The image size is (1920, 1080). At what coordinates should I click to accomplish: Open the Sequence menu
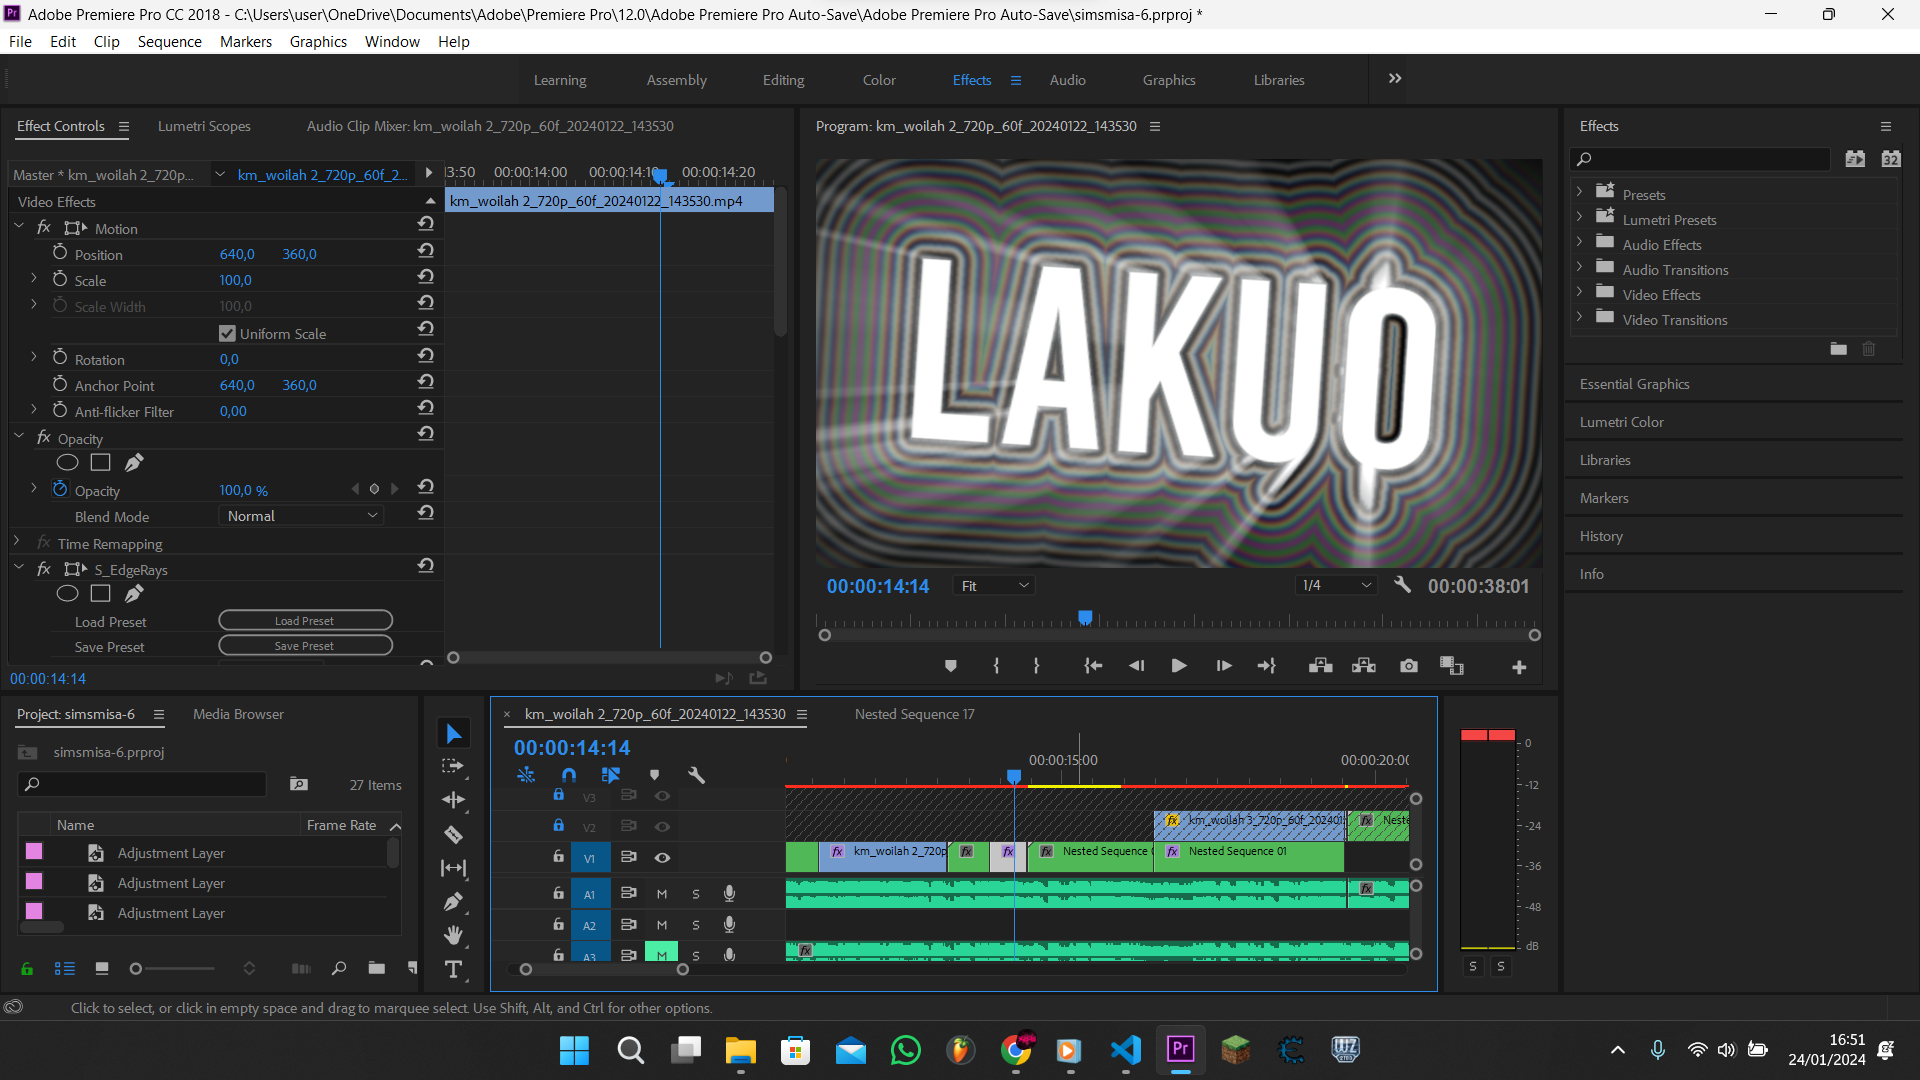pos(169,41)
